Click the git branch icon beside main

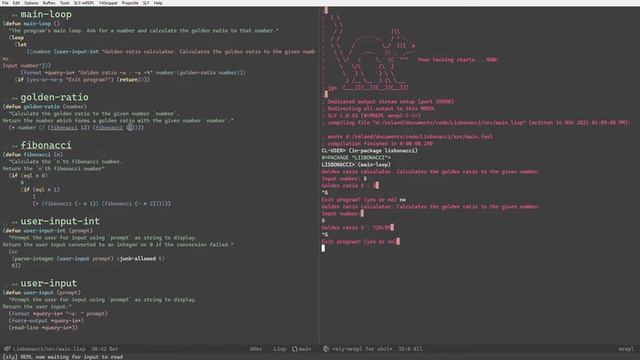(294, 349)
